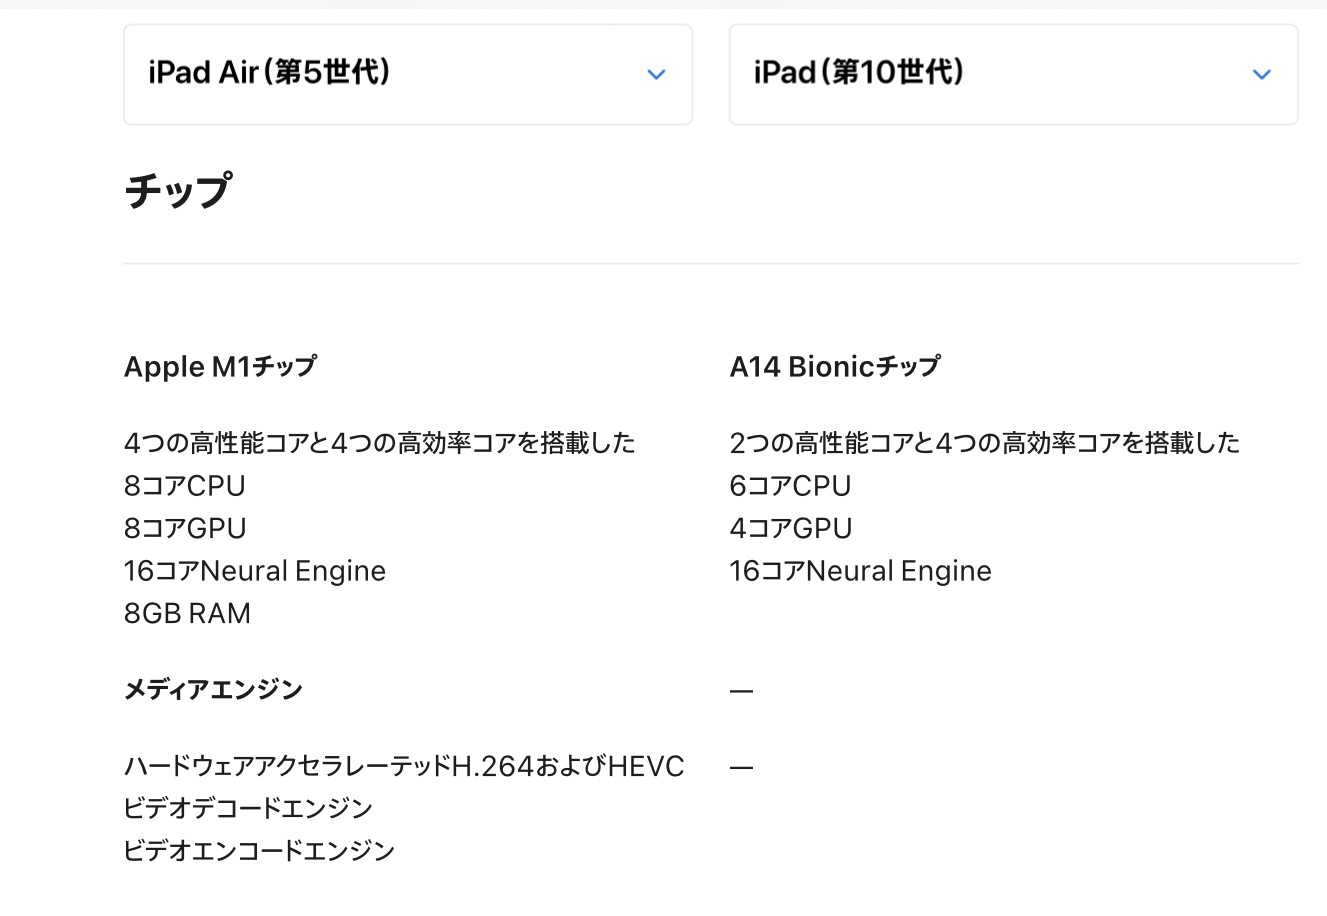Click the chevron arrow beside iPad (第10世代)

[x=1261, y=74]
